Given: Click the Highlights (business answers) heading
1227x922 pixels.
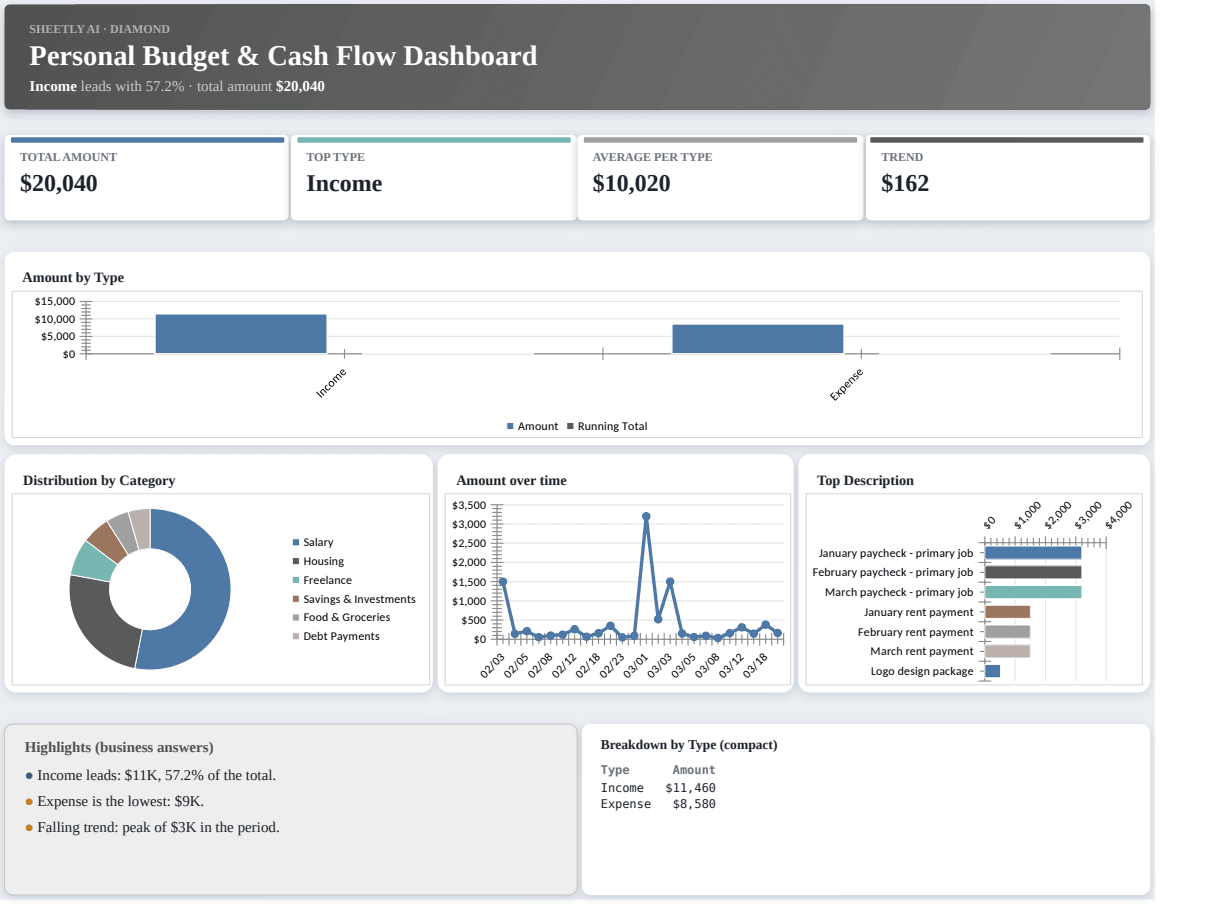Looking at the screenshot, I should click(x=119, y=747).
